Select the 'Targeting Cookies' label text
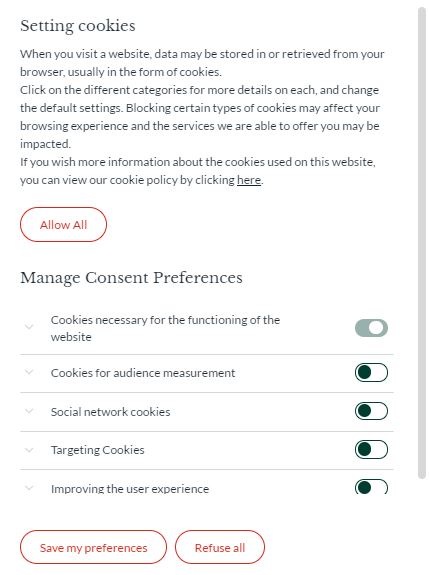429x575 pixels. pyautogui.click(x=98, y=450)
